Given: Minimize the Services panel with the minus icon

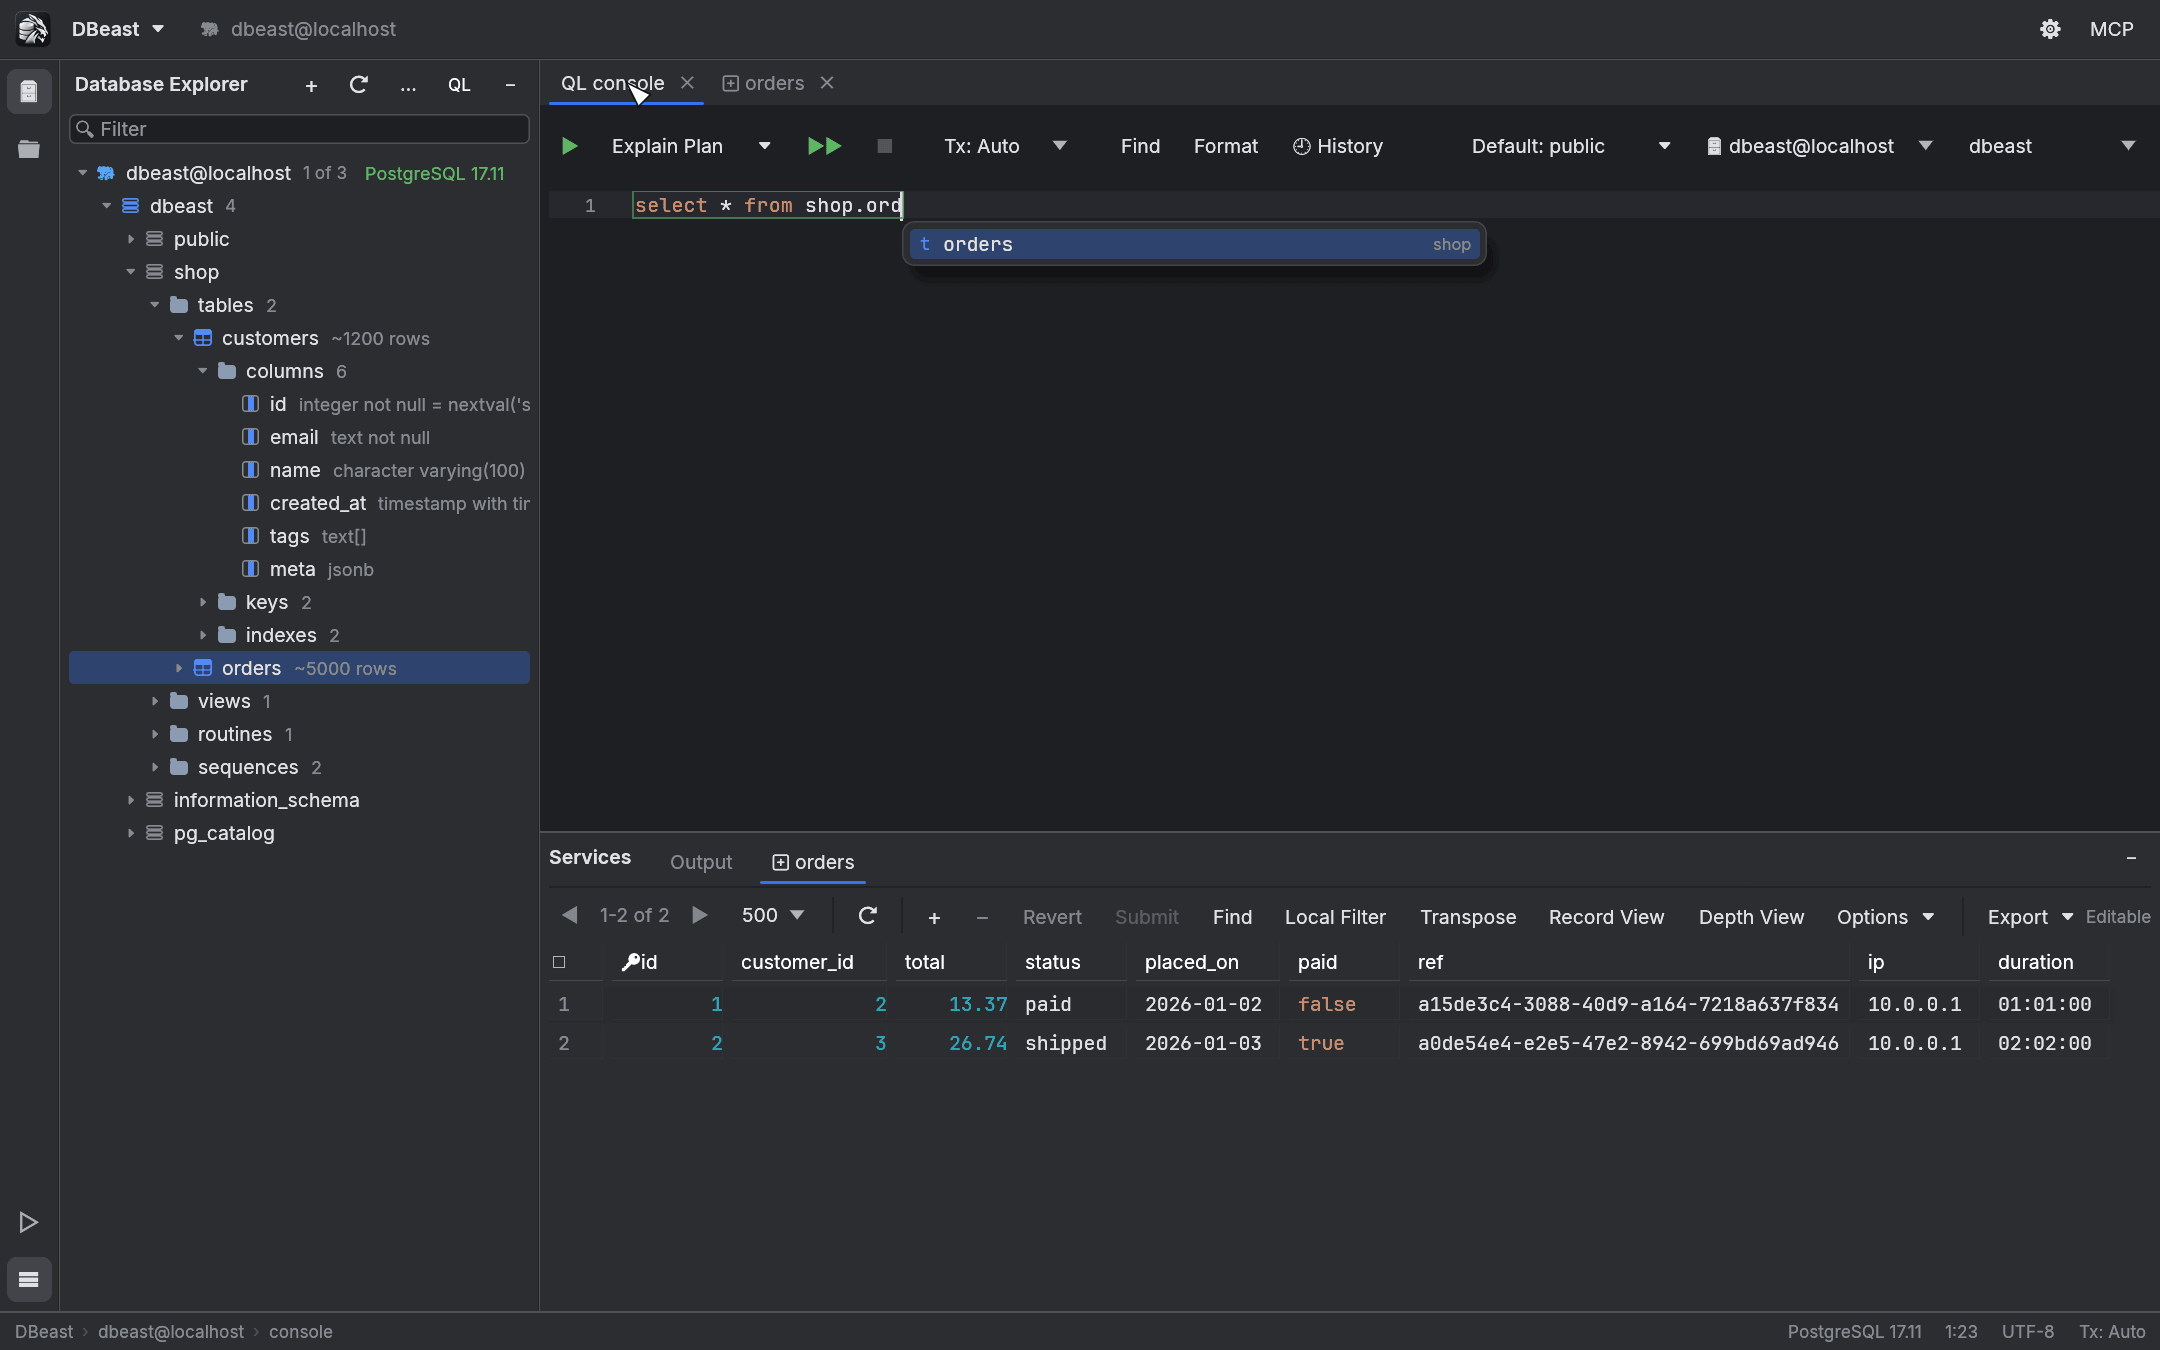Looking at the screenshot, I should [2131, 858].
